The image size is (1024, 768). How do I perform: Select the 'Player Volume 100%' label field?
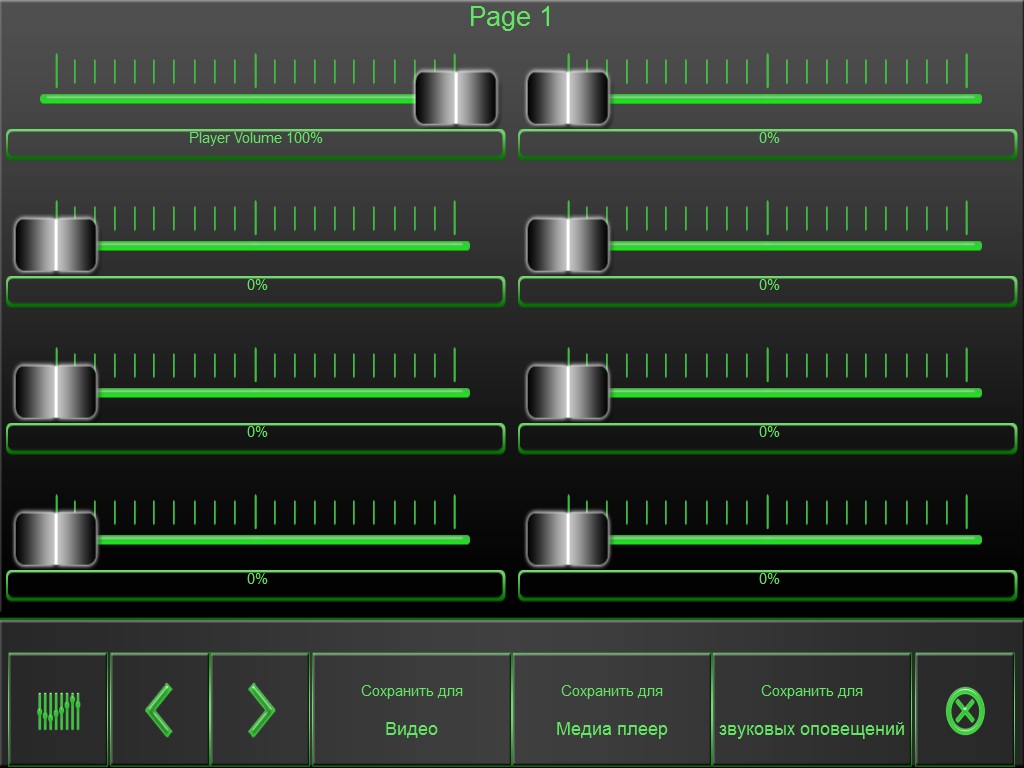tap(256, 144)
